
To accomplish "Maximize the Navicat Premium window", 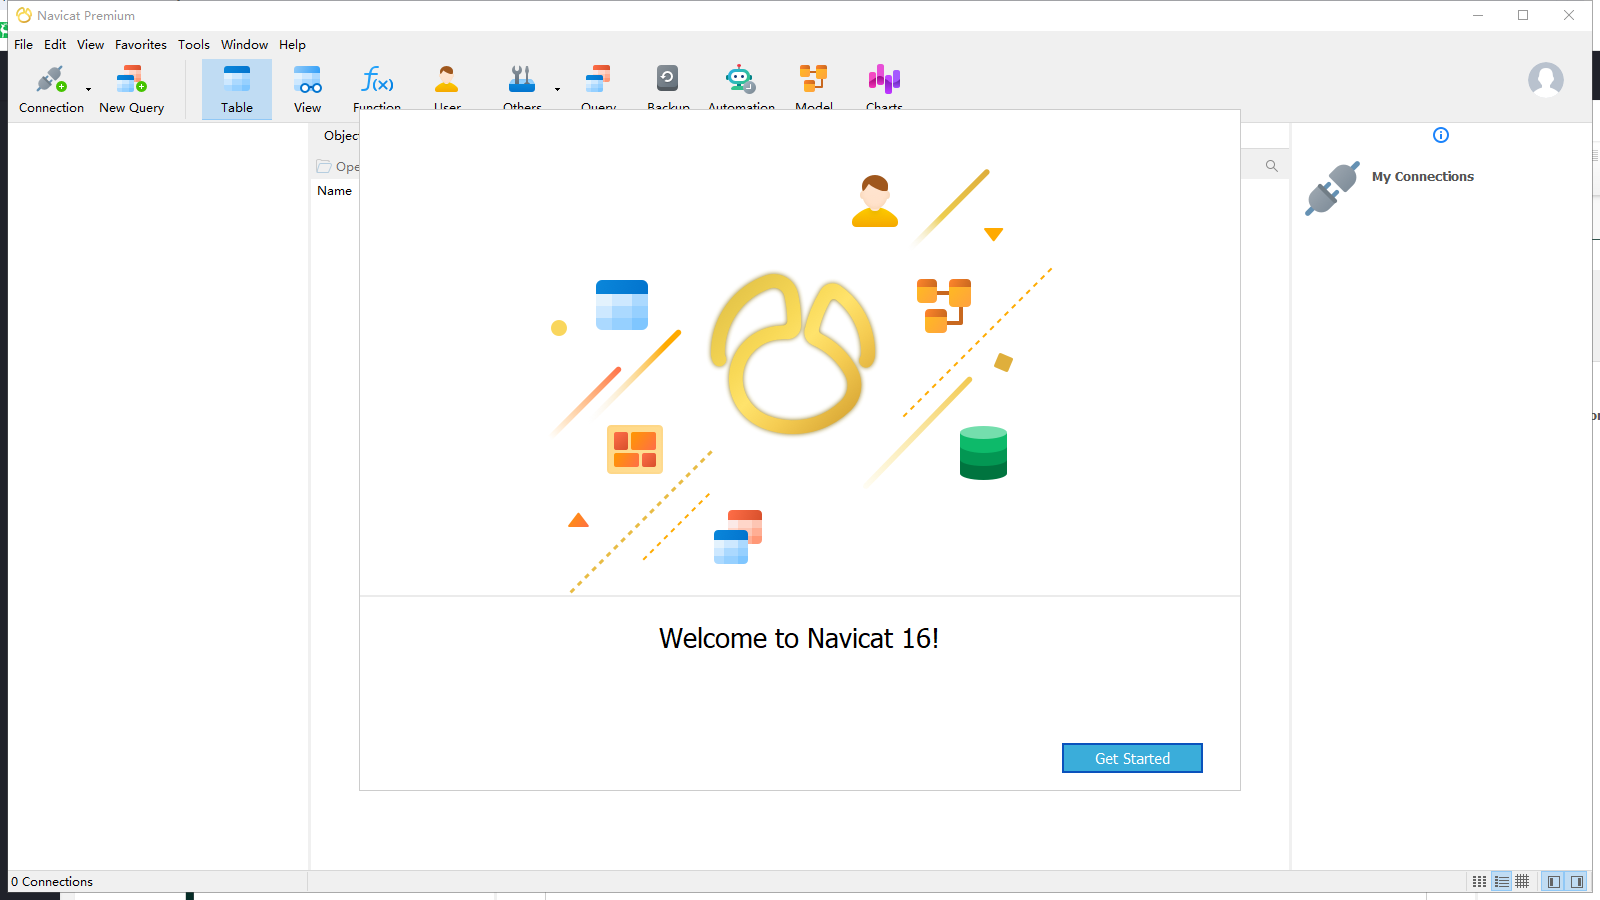I will tap(1523, 15).
